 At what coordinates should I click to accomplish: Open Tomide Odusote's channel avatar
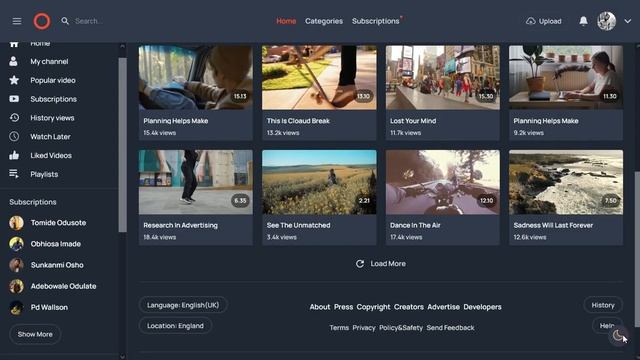pyautogui.click(x=16, y=223)
